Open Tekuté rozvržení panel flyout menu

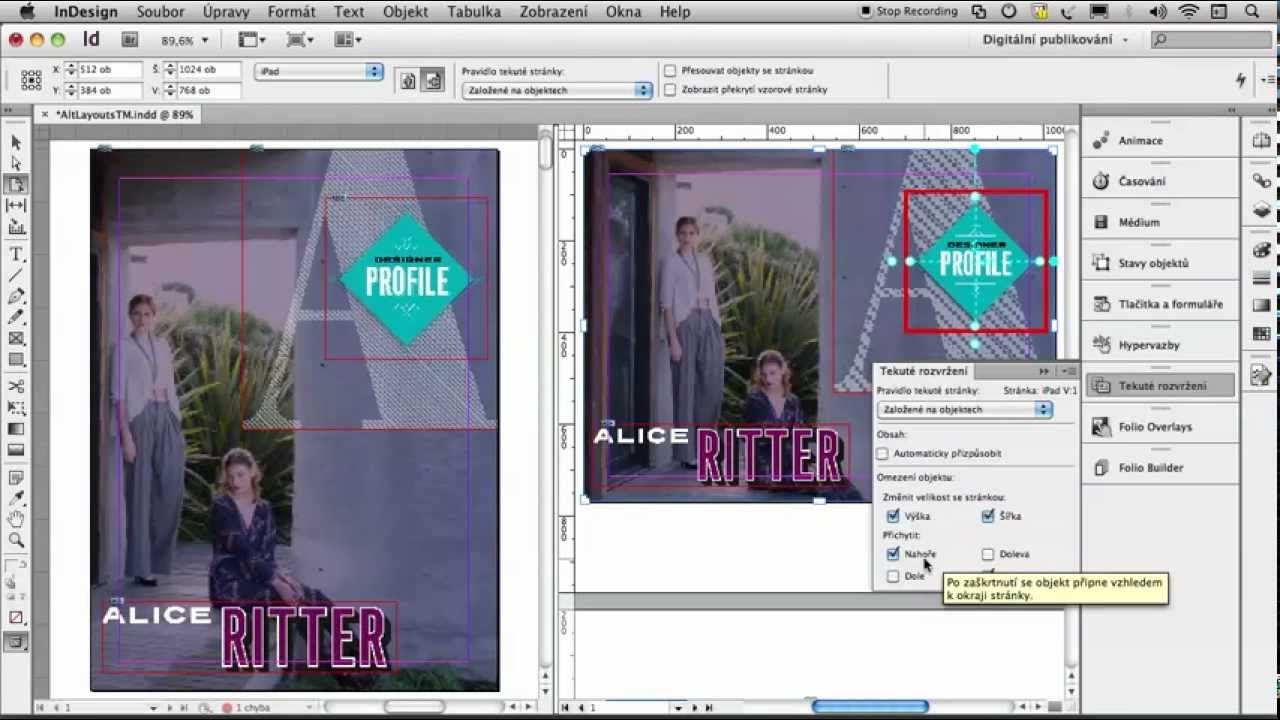pos(1068,371)
